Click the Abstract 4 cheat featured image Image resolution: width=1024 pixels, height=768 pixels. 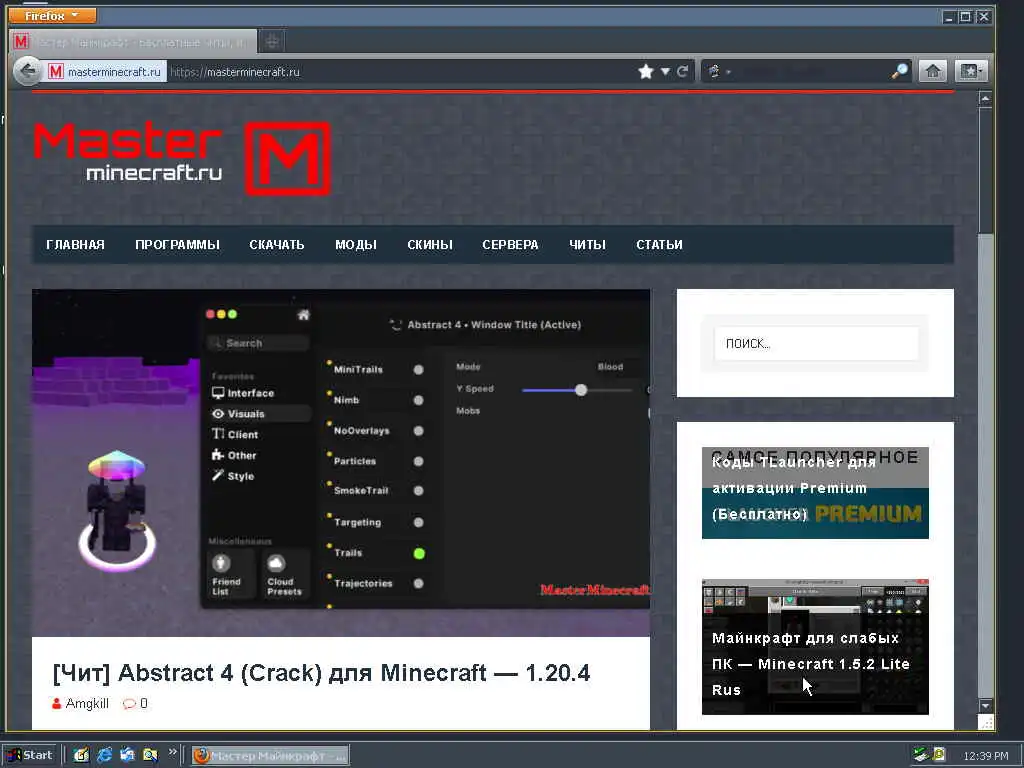tap(341, 462)
